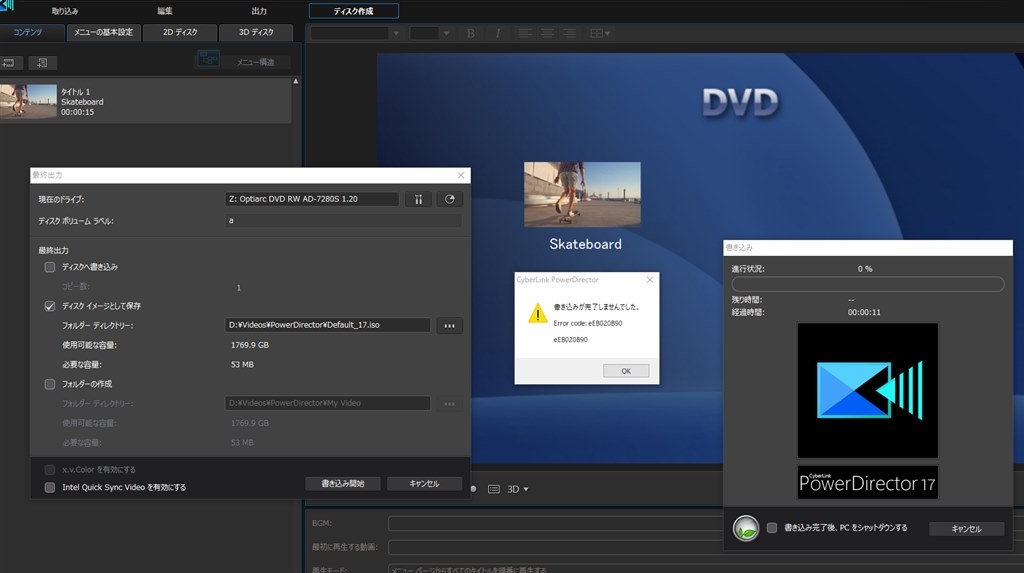Align text left in toolbar
Image resolution: width=1024 pixels, height=573 pixels.
[x=524, y=33]
